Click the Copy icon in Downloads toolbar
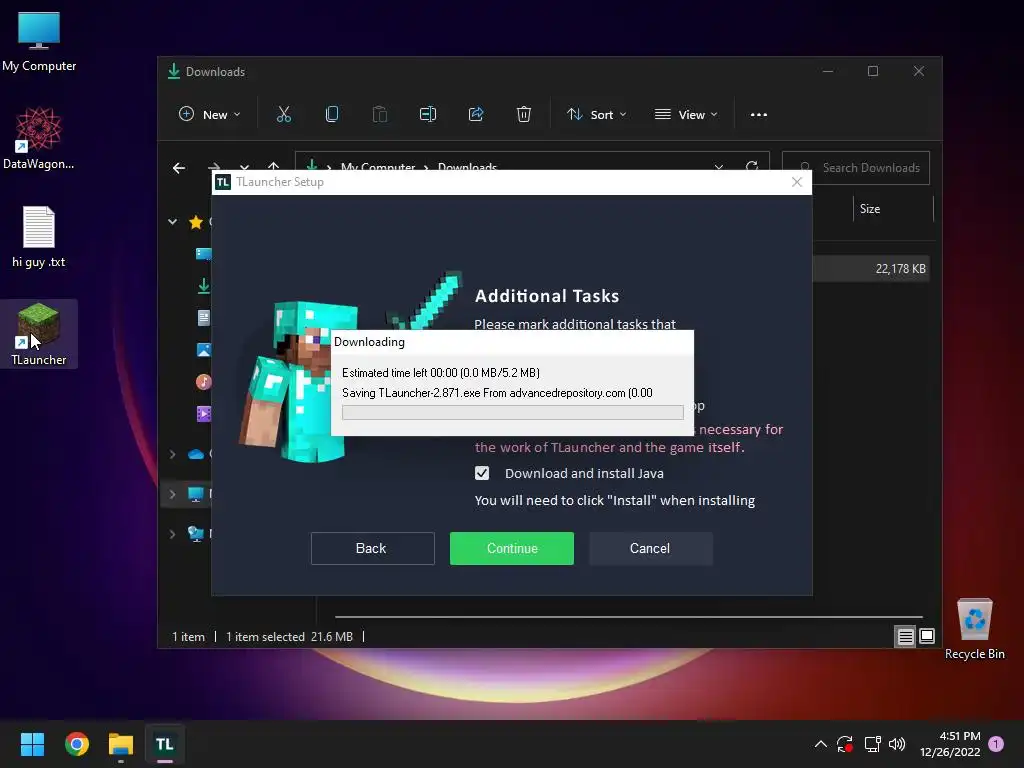 tap(332, 114)
